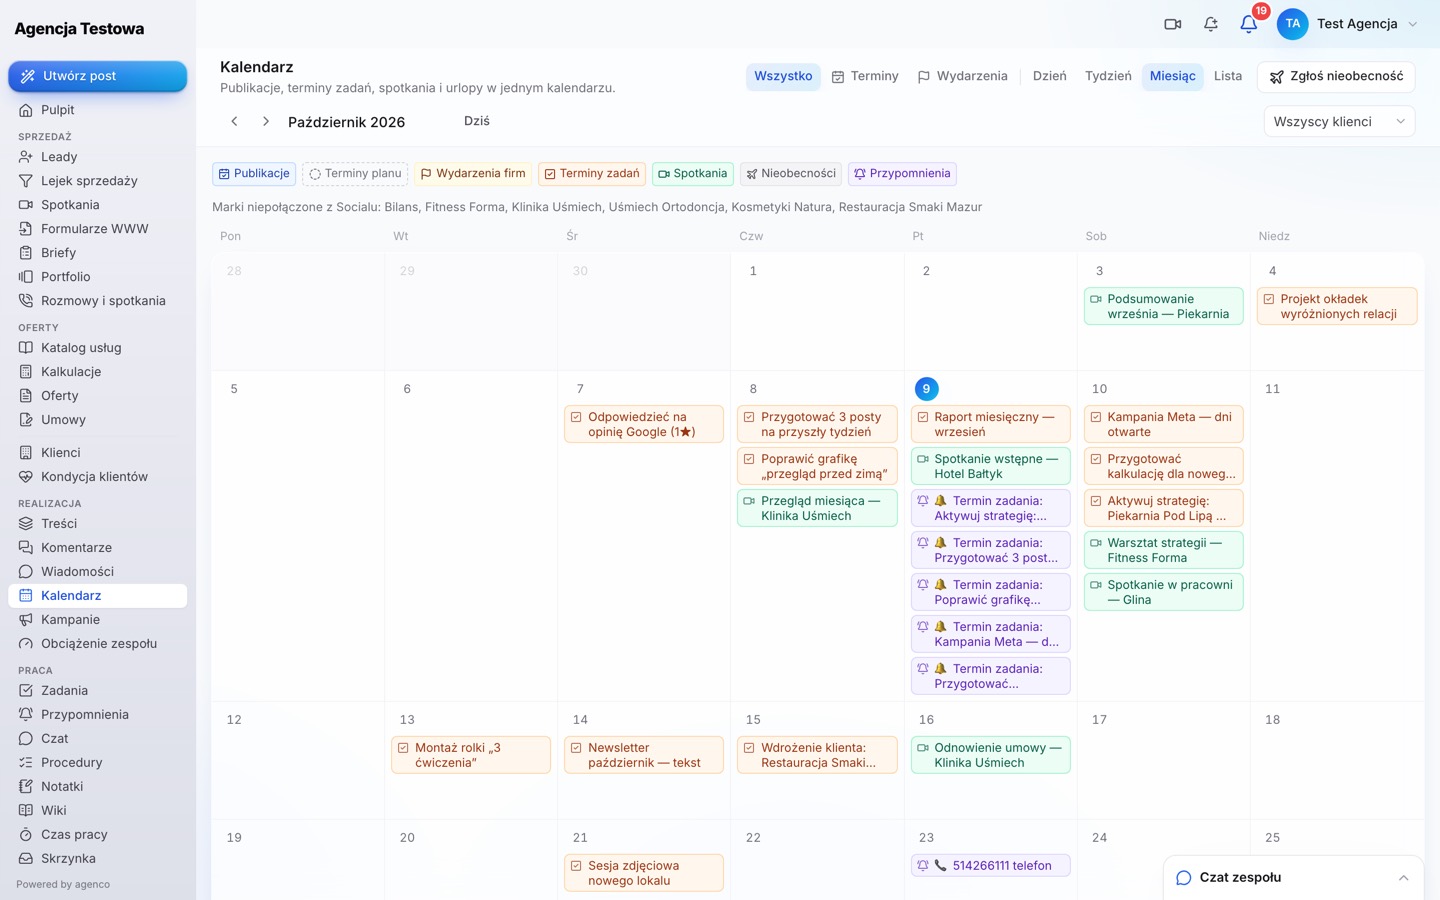This screenshot has width=1440, height=900.
Task: Expand the Czat zespołu panel
Action: (x=1294, y=878)
